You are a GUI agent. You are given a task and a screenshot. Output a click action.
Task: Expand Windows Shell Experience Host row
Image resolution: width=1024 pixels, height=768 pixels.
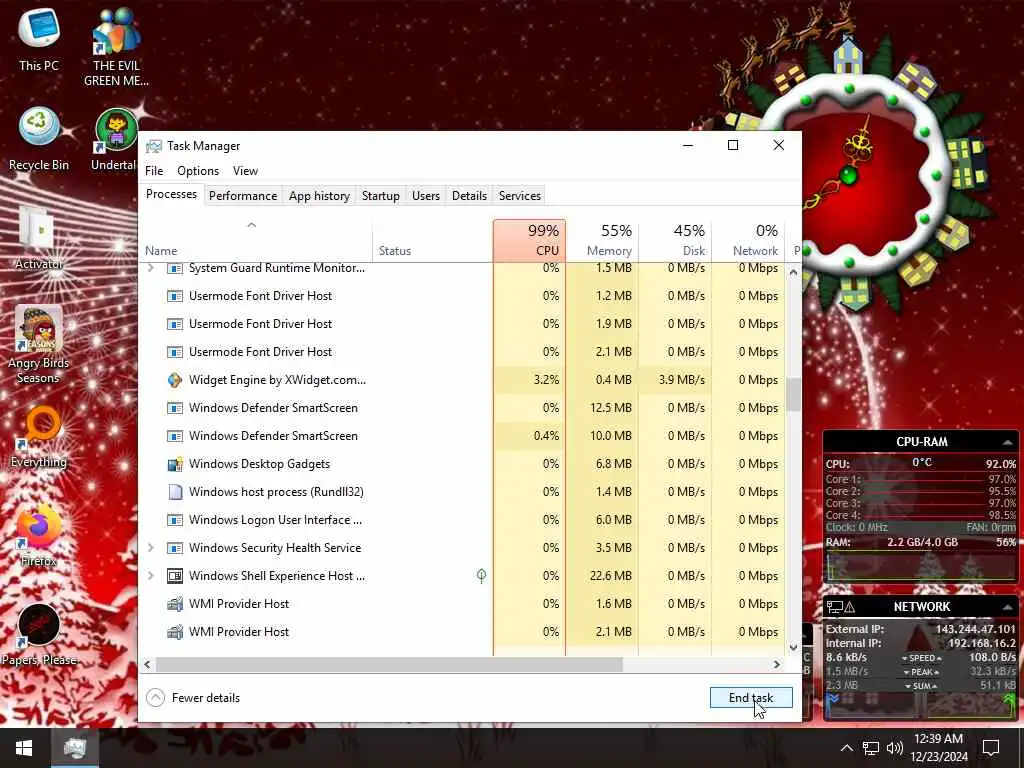(x=151, y=575)
